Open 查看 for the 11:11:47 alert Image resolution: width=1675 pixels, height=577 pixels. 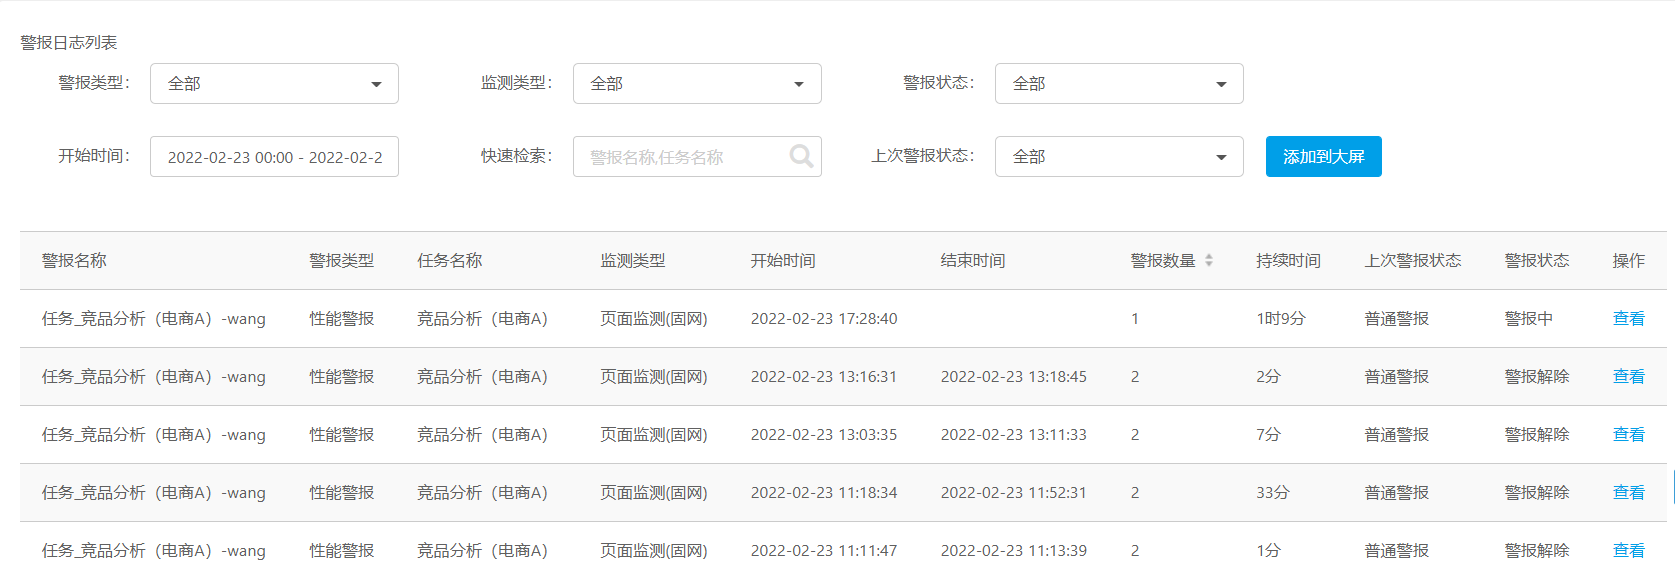pyautogui.click(x=1628, y=551)
